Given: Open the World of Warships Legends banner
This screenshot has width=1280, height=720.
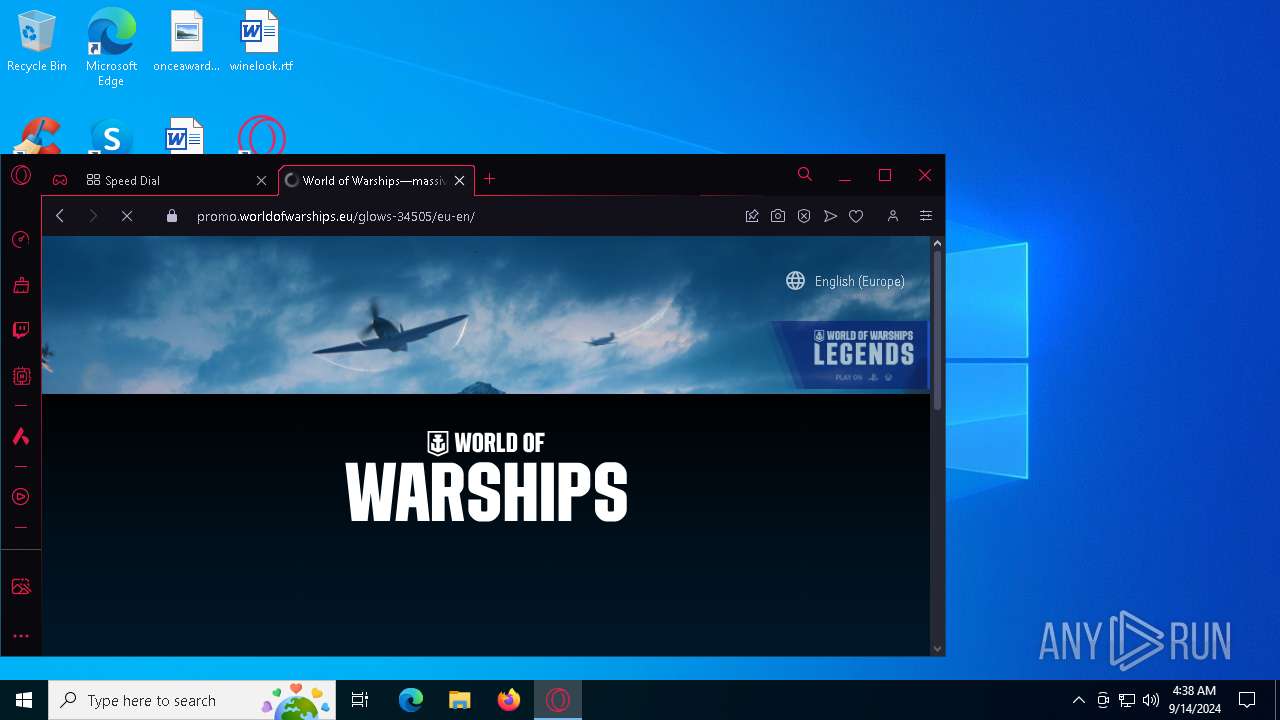Looking at the screenshot, I should pos(850,354).
